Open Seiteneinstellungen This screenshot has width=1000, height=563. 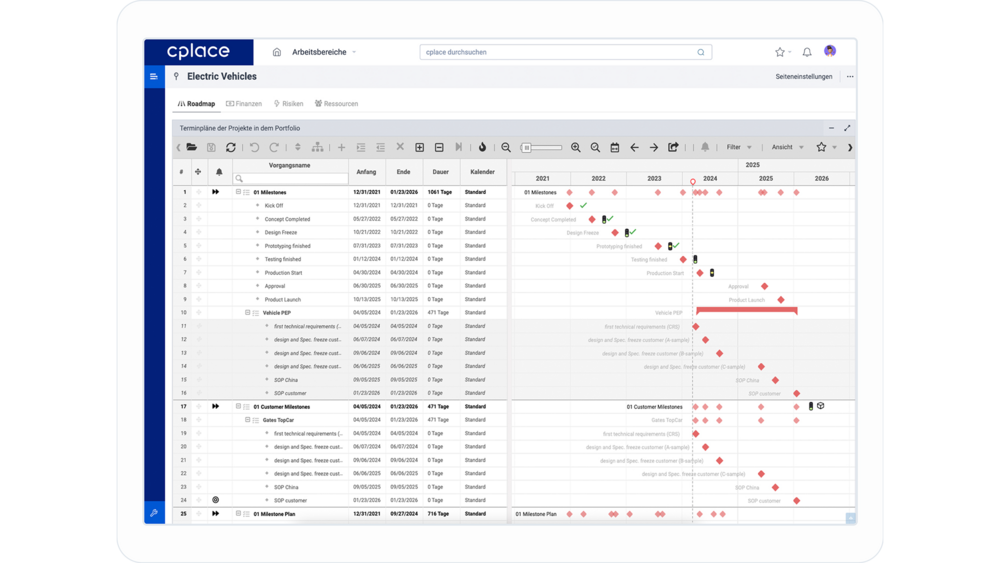tap(803, 76)
